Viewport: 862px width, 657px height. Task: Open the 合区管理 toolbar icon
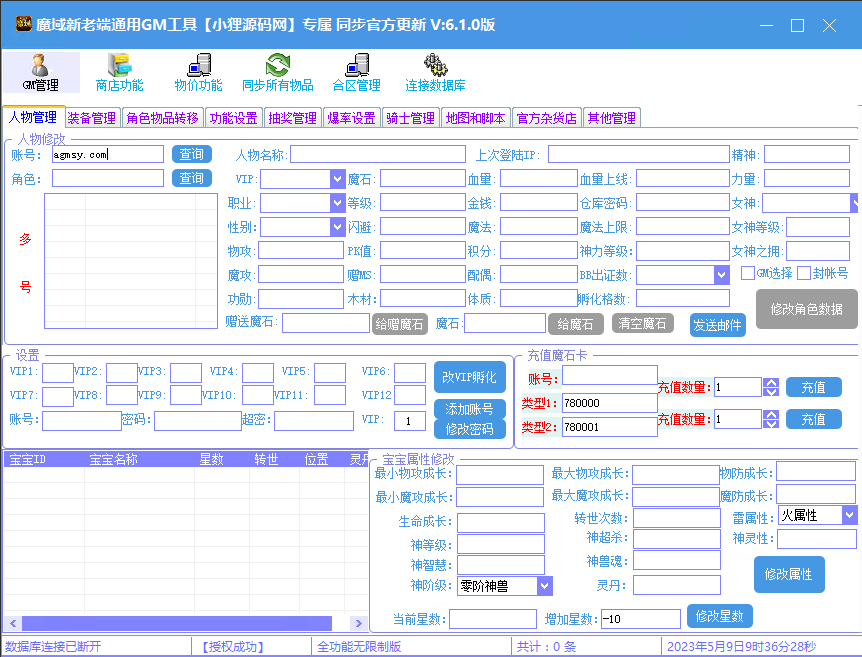pos(356,72)
